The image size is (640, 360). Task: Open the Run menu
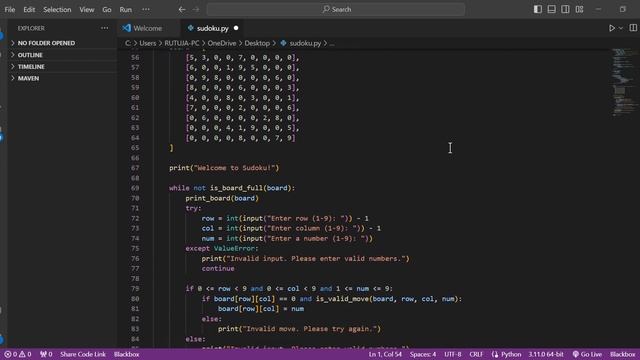(126, 9)
